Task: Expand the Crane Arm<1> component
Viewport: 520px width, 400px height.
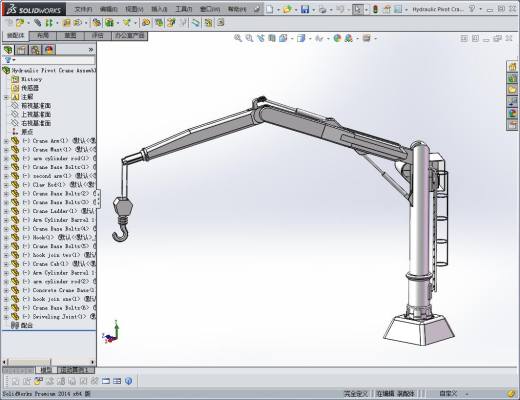Action: (x=6, y=141)
